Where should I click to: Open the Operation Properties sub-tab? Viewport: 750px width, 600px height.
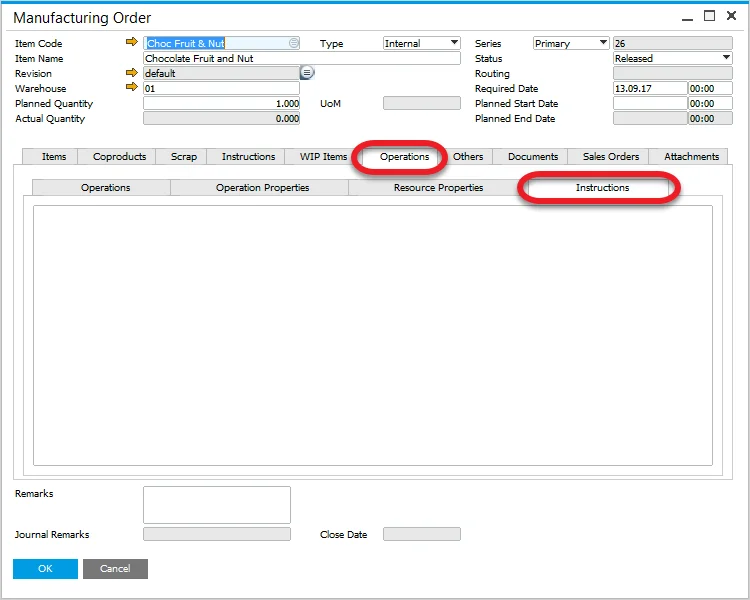coord(262,188)
